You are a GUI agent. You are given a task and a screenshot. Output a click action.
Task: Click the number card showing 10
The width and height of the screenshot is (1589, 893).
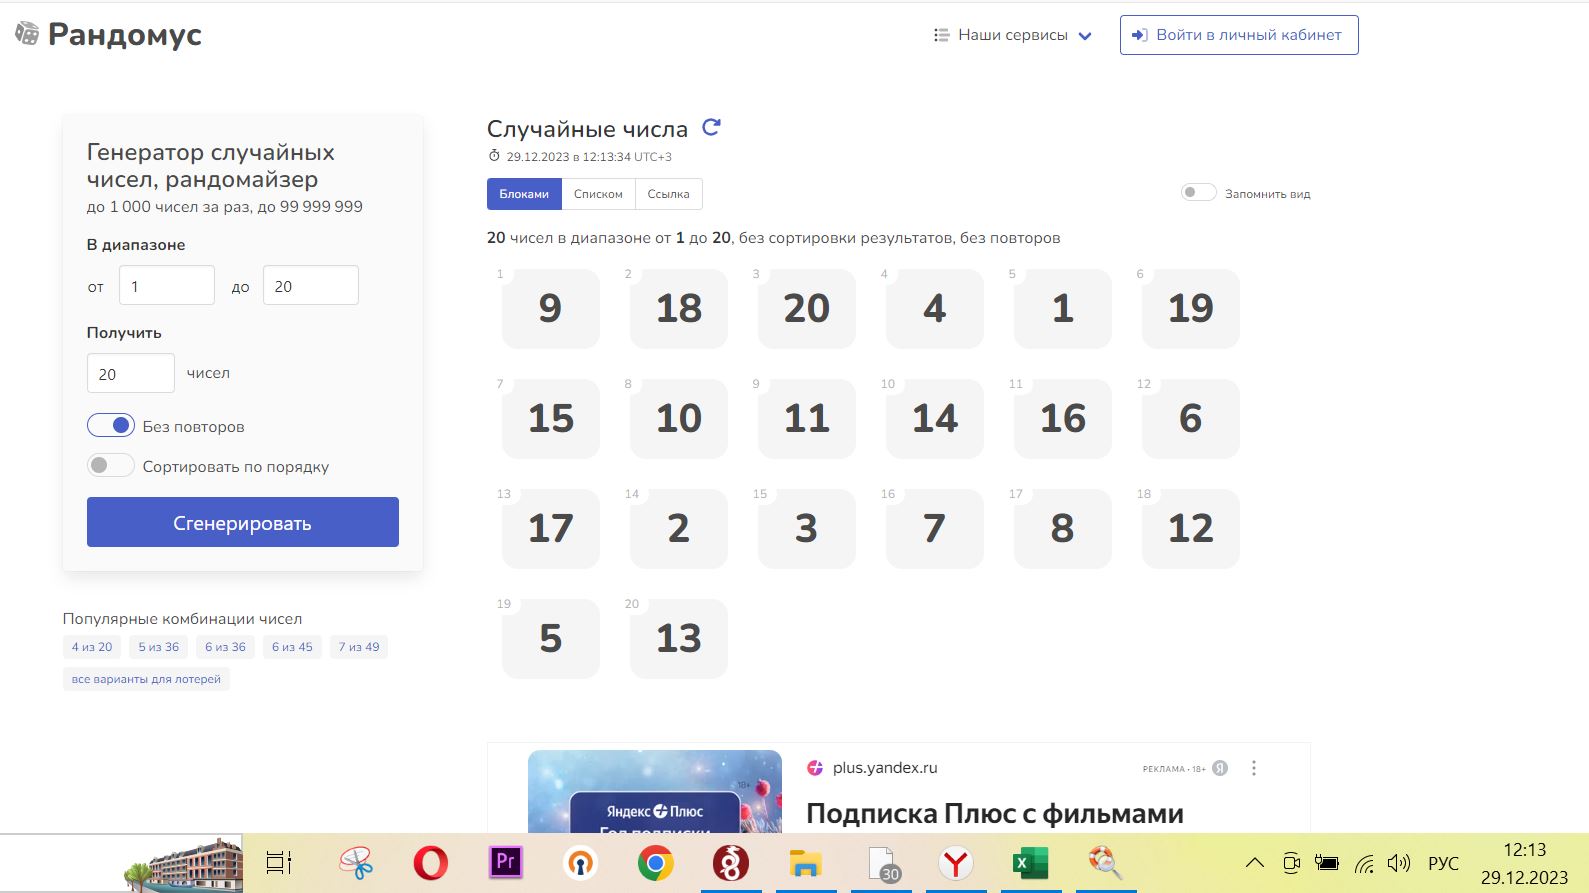click(x=679, y=418)
